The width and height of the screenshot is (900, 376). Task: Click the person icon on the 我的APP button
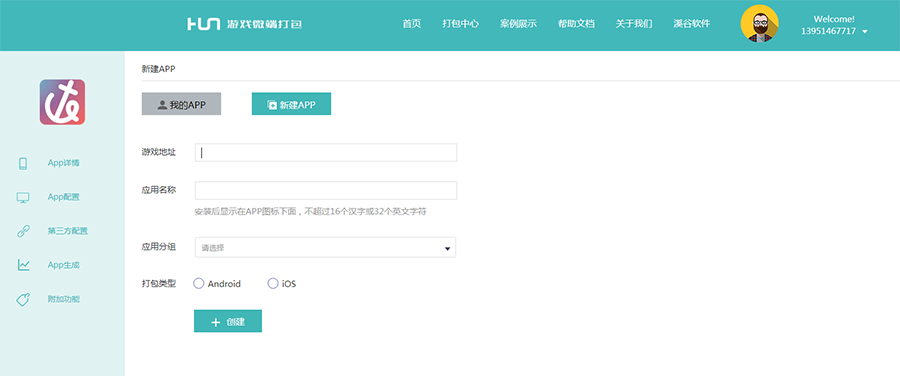[x=162, y=105]
